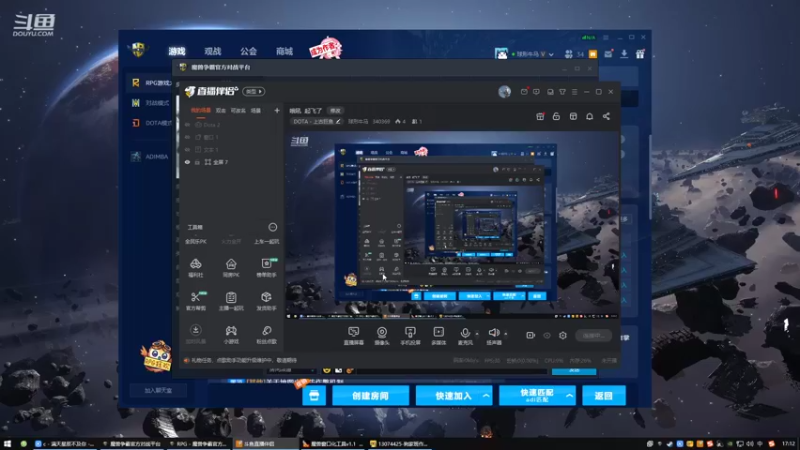Open the 主播一起玩 clipboard tool

coord(231,301)
